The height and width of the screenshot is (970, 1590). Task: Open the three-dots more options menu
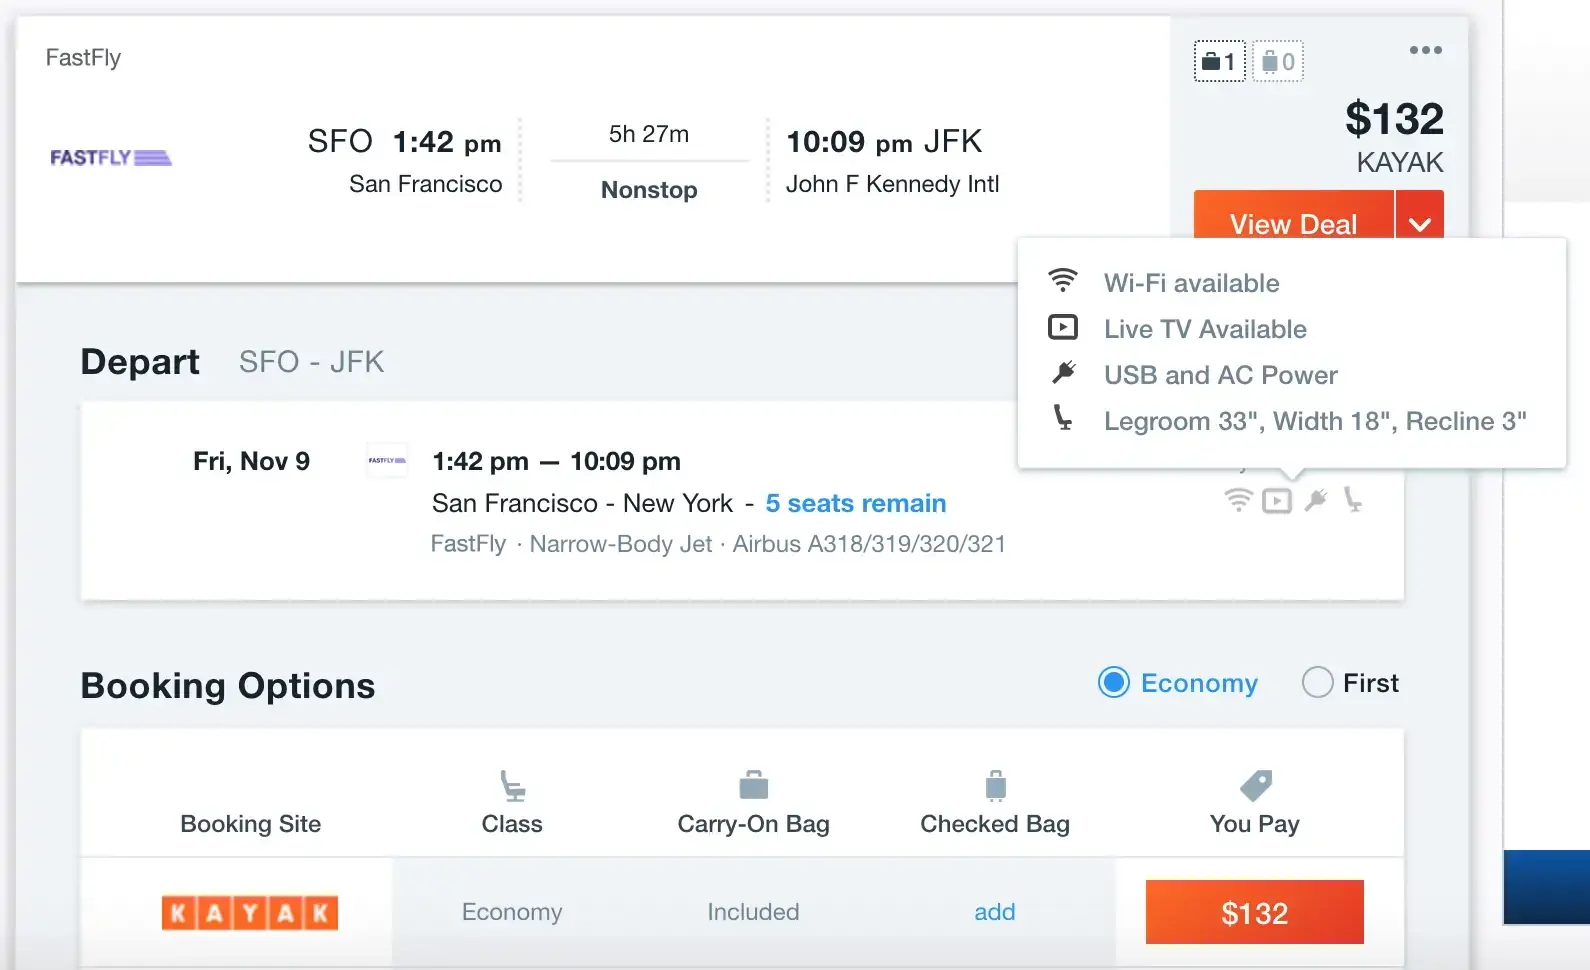1425,50
